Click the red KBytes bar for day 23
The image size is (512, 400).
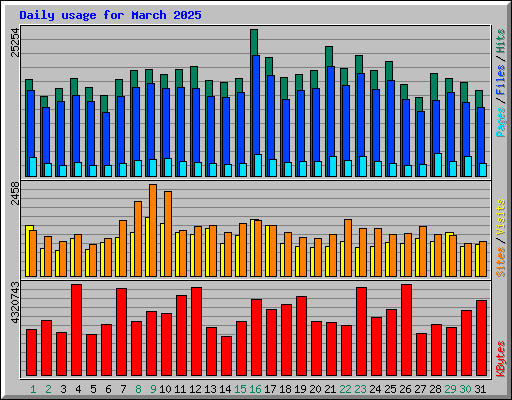[x=361, y=332]
